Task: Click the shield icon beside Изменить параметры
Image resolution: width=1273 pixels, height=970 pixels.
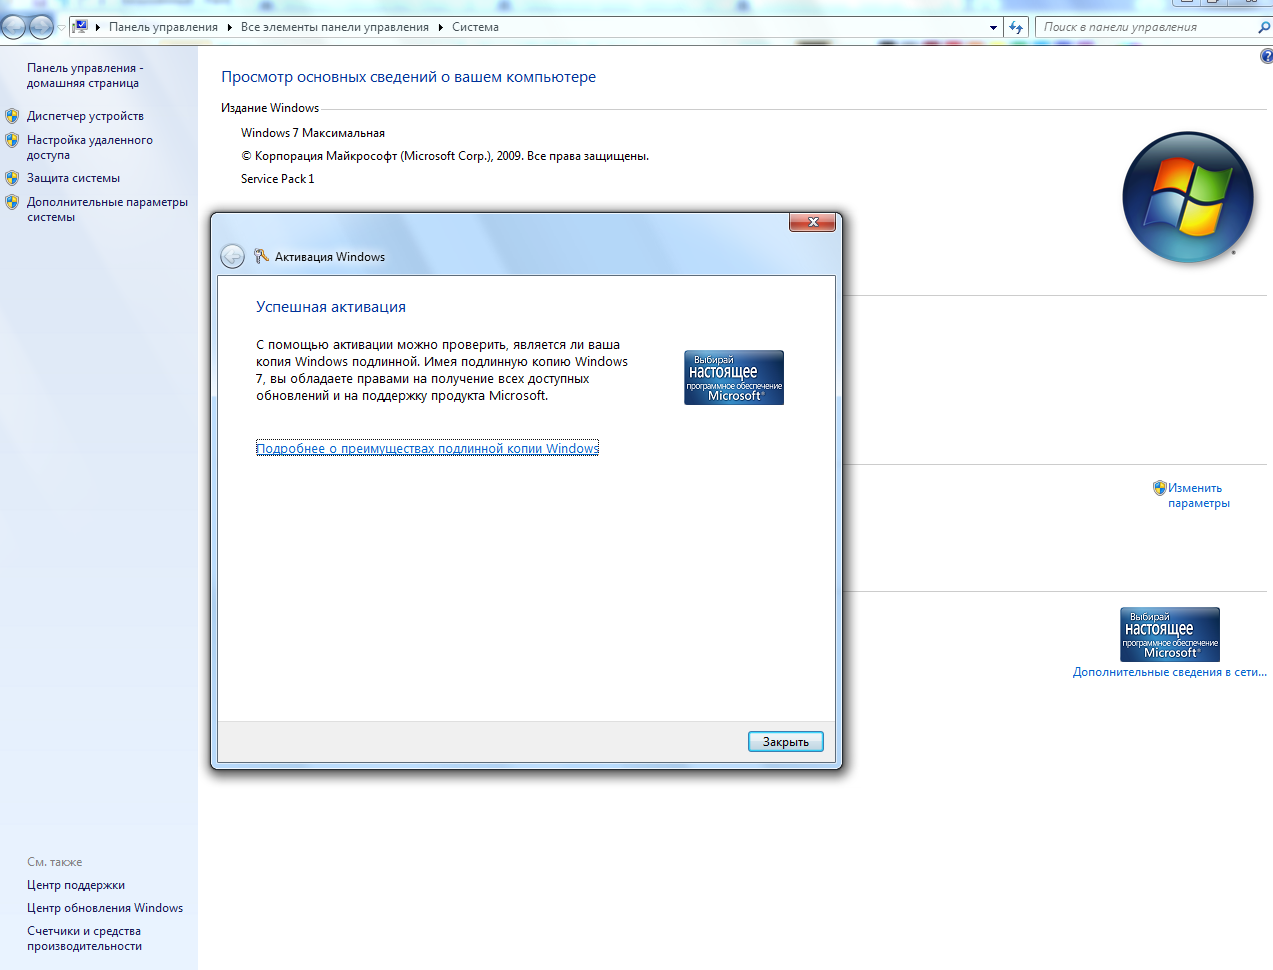Action: (1160, 488)
